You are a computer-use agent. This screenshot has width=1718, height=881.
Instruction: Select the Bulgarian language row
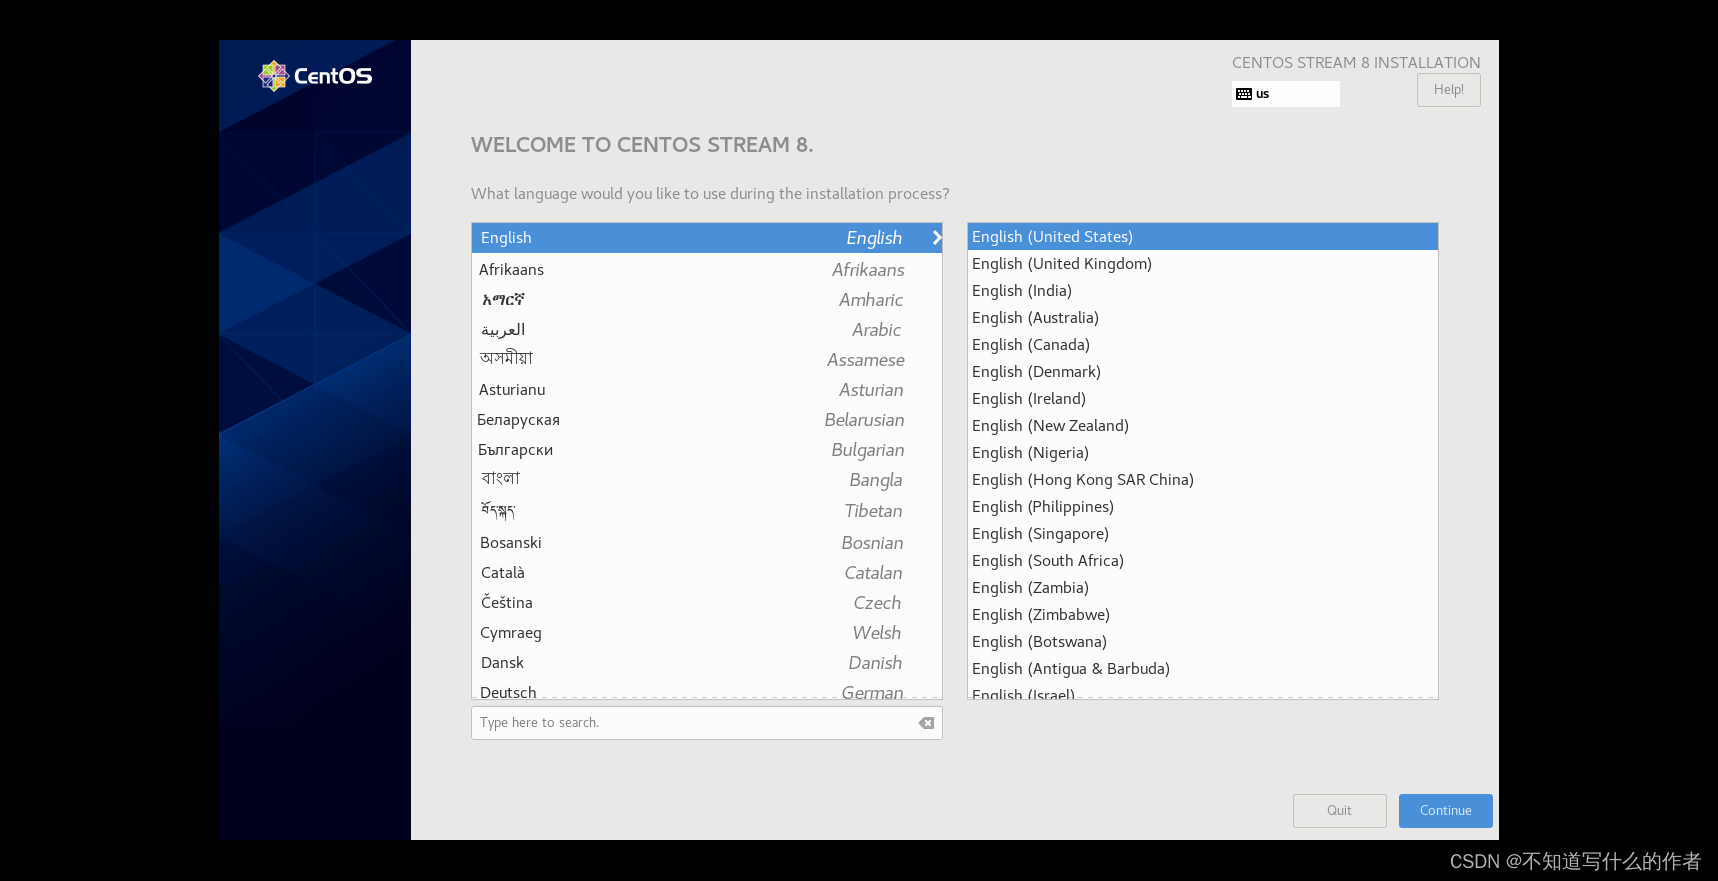pyautogui.click(x=707, y=450)
